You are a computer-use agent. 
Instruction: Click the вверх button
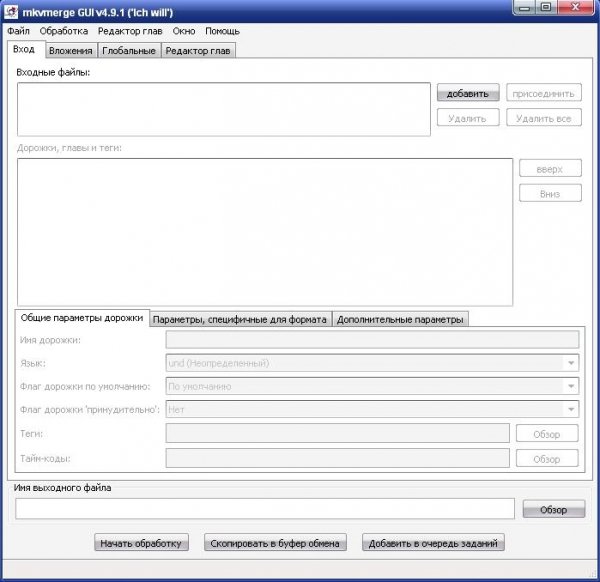[550, 168]
